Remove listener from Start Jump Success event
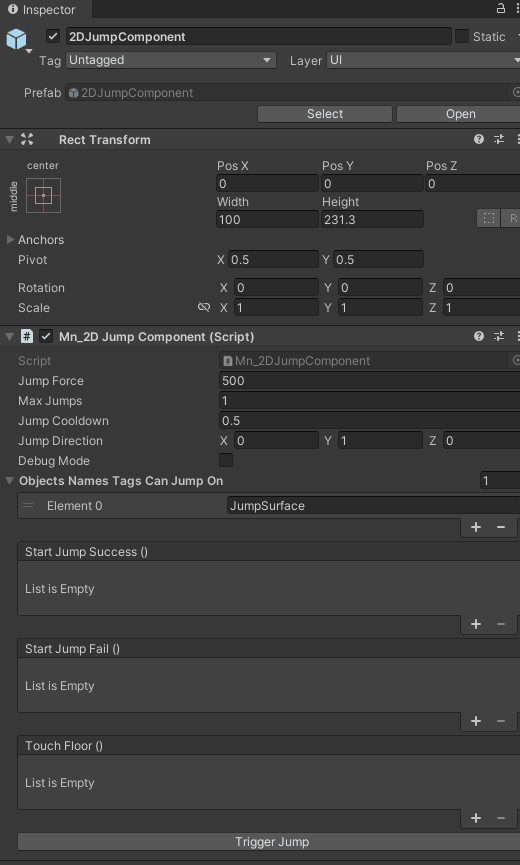The width and height of the screenshot is (520, 865). [501, 624]
